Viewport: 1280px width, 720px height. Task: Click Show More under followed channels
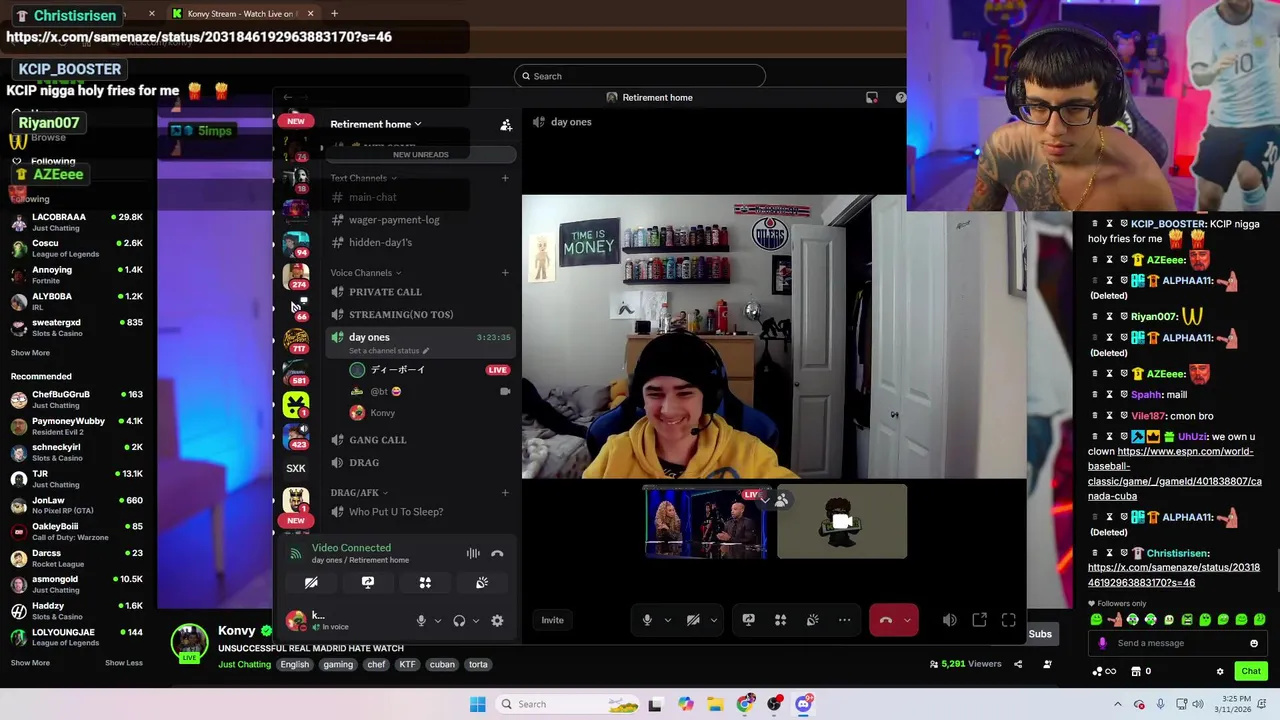(30, 353)
